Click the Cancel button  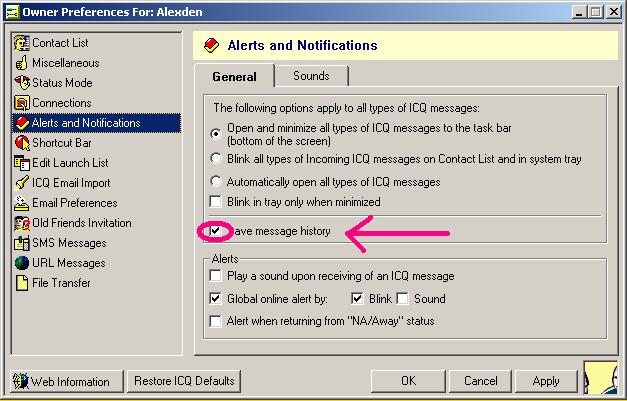click(480, 381)
